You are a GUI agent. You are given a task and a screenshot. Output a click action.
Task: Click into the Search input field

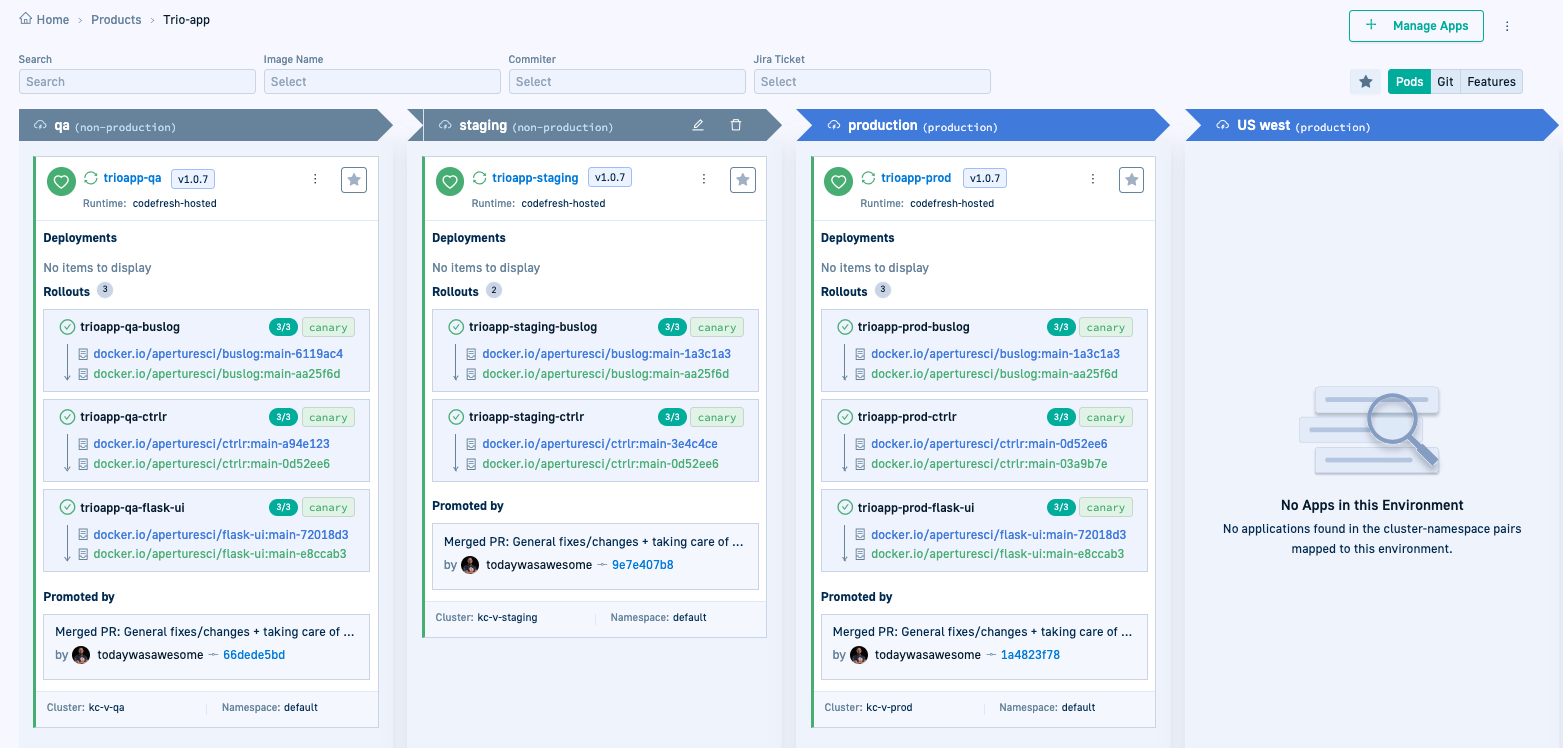pyautogui.click(x=137, y=82)
